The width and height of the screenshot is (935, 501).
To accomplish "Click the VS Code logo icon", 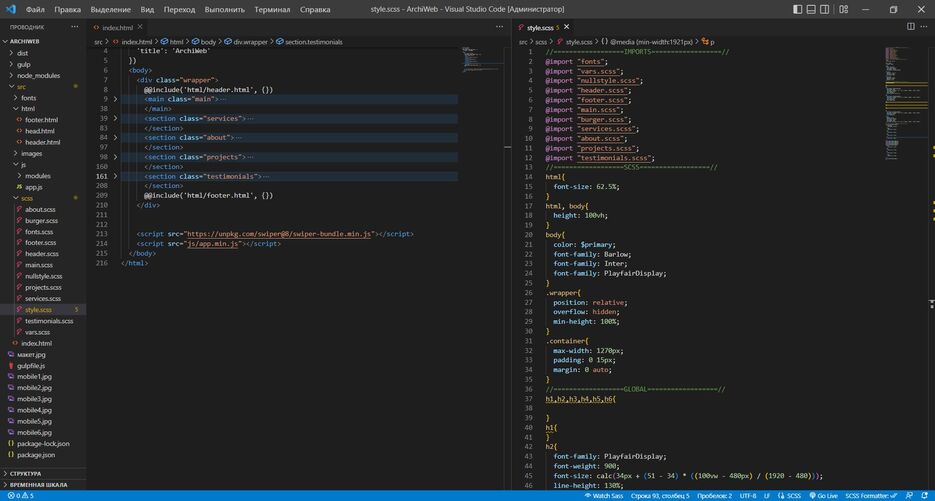I will pos(10,9).
